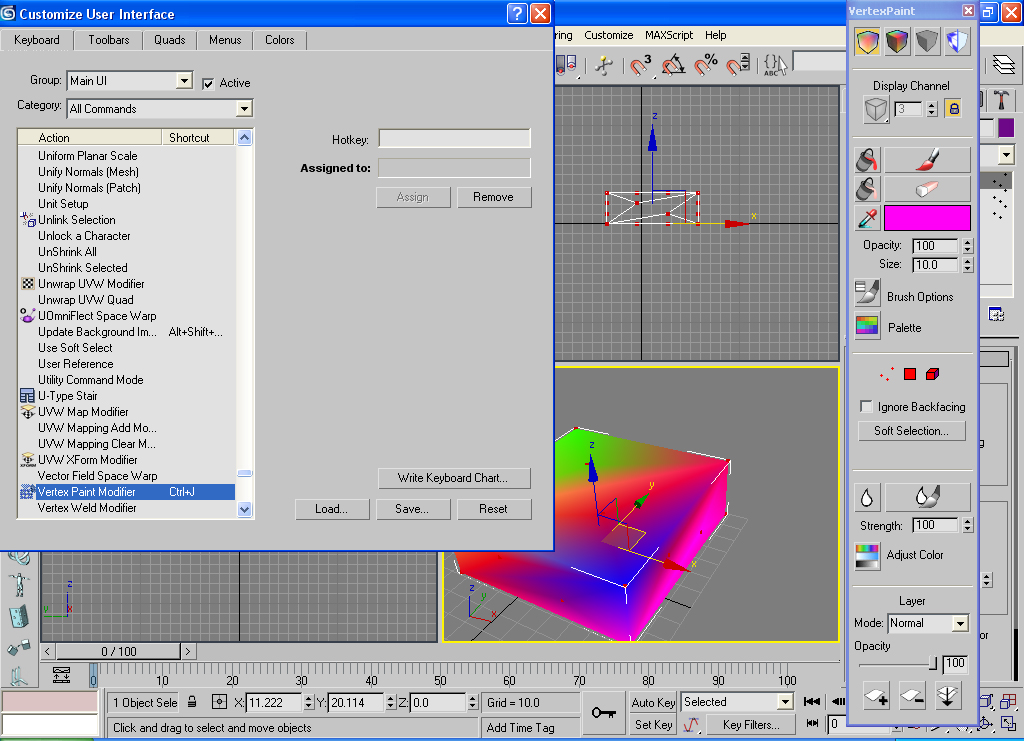The width and height of the screenshot is (1024, 741).
Task: Pick color with the eyedropper tool
Action: coord(867,218)
